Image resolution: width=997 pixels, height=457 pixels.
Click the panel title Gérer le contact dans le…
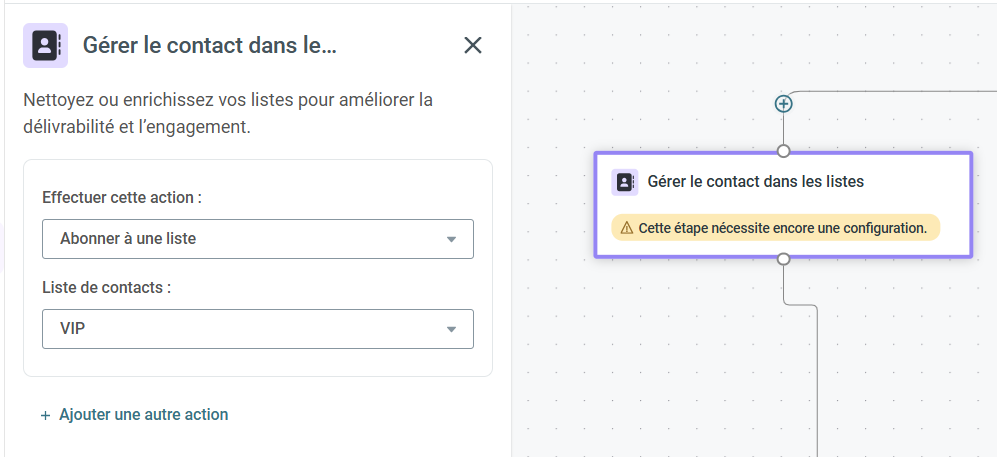209,46
